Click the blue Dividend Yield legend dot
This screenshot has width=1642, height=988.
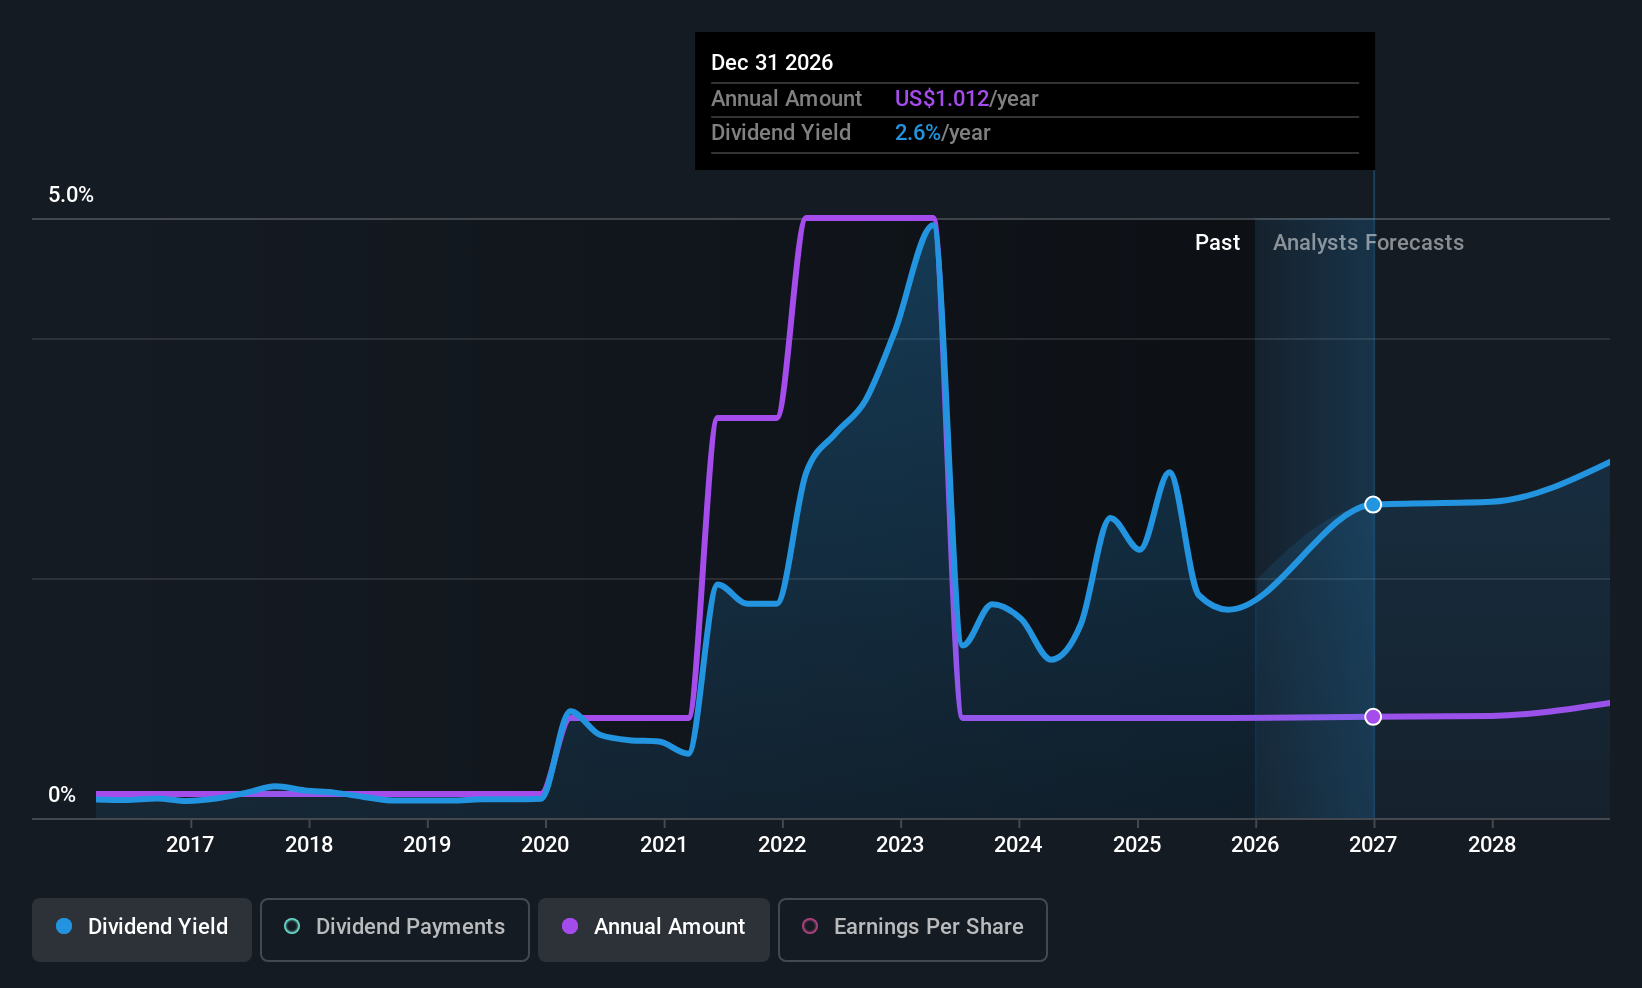(x=64, y=926)
